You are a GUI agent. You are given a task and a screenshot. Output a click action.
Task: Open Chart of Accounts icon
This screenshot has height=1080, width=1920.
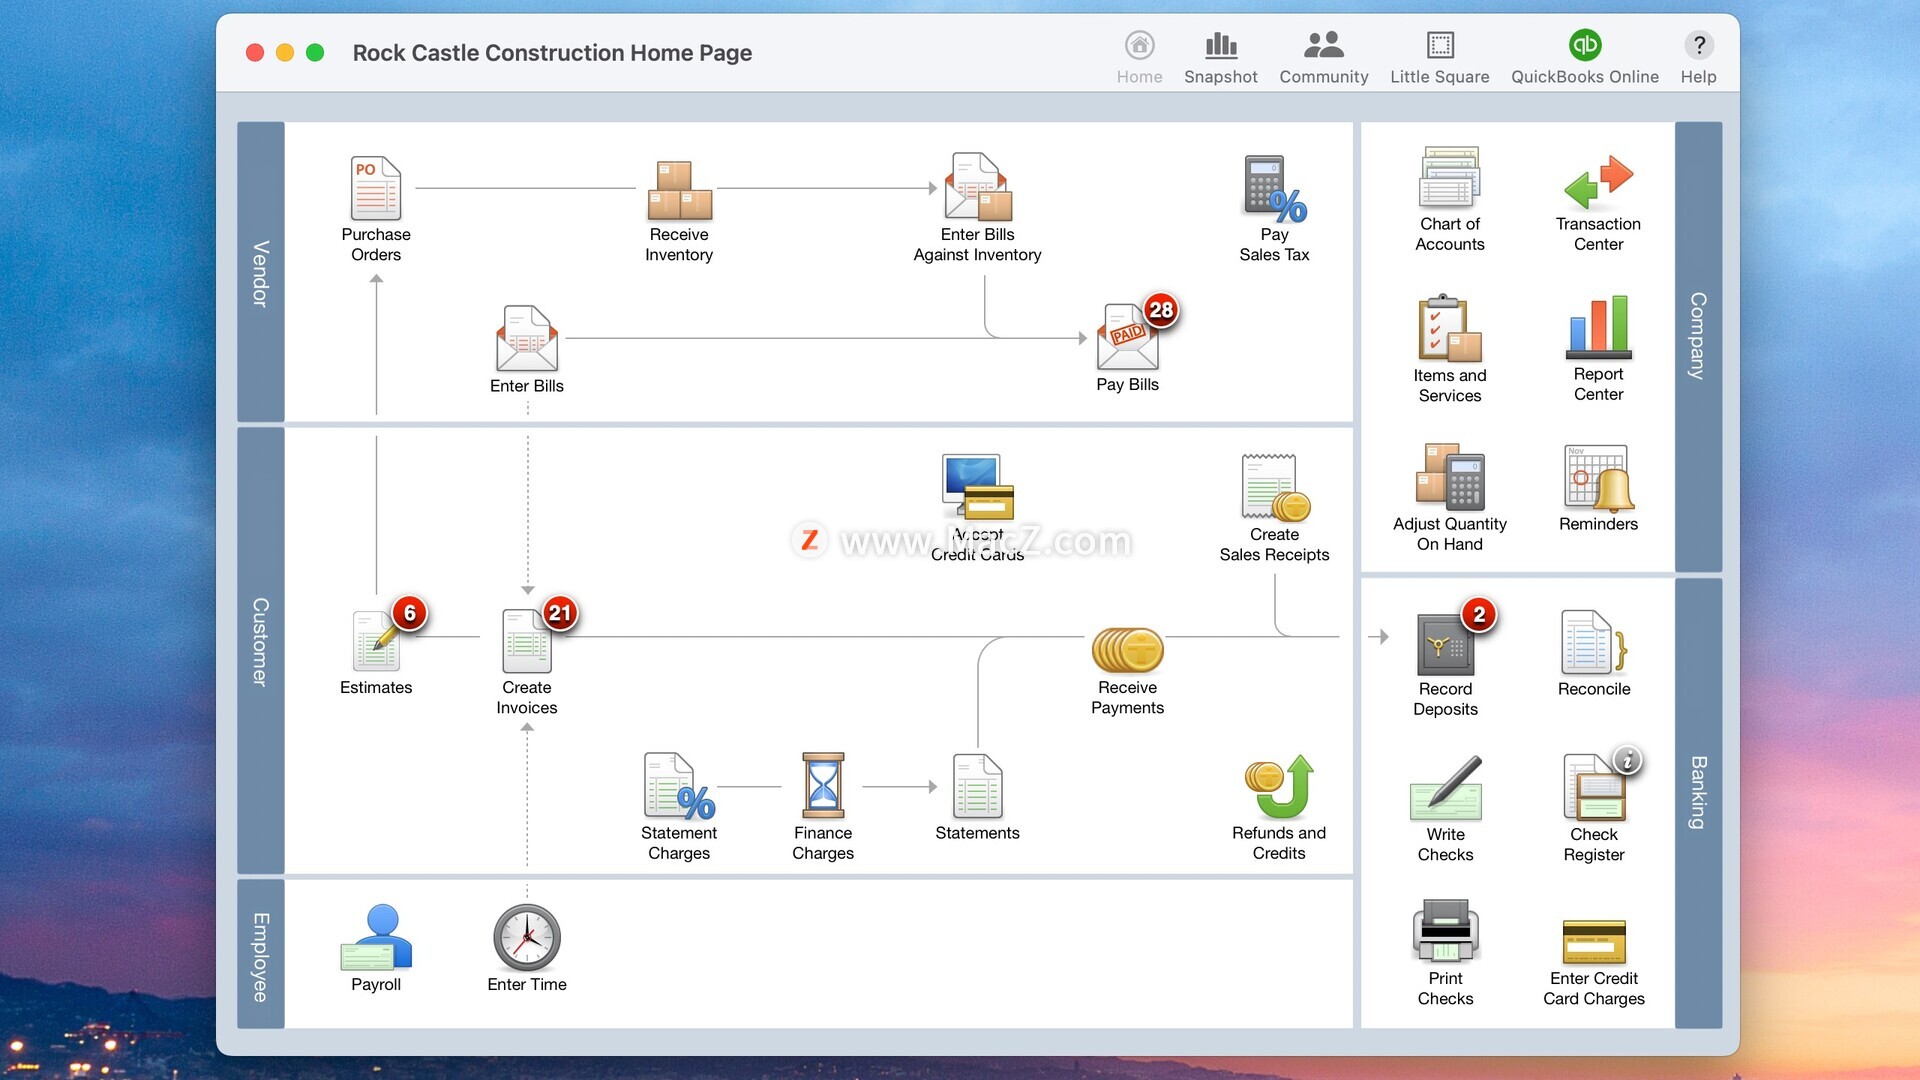coord(1450,177)
